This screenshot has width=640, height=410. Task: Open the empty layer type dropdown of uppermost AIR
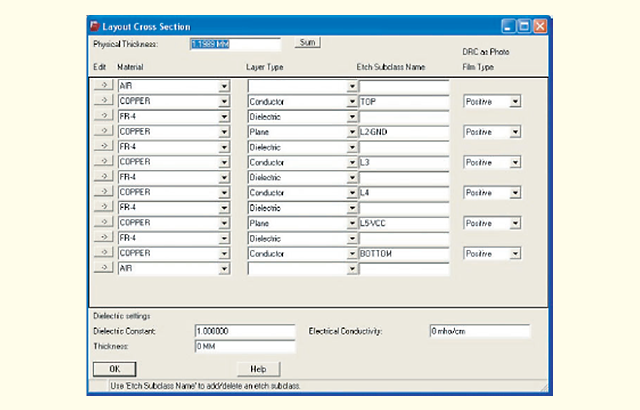pos(352,86)
